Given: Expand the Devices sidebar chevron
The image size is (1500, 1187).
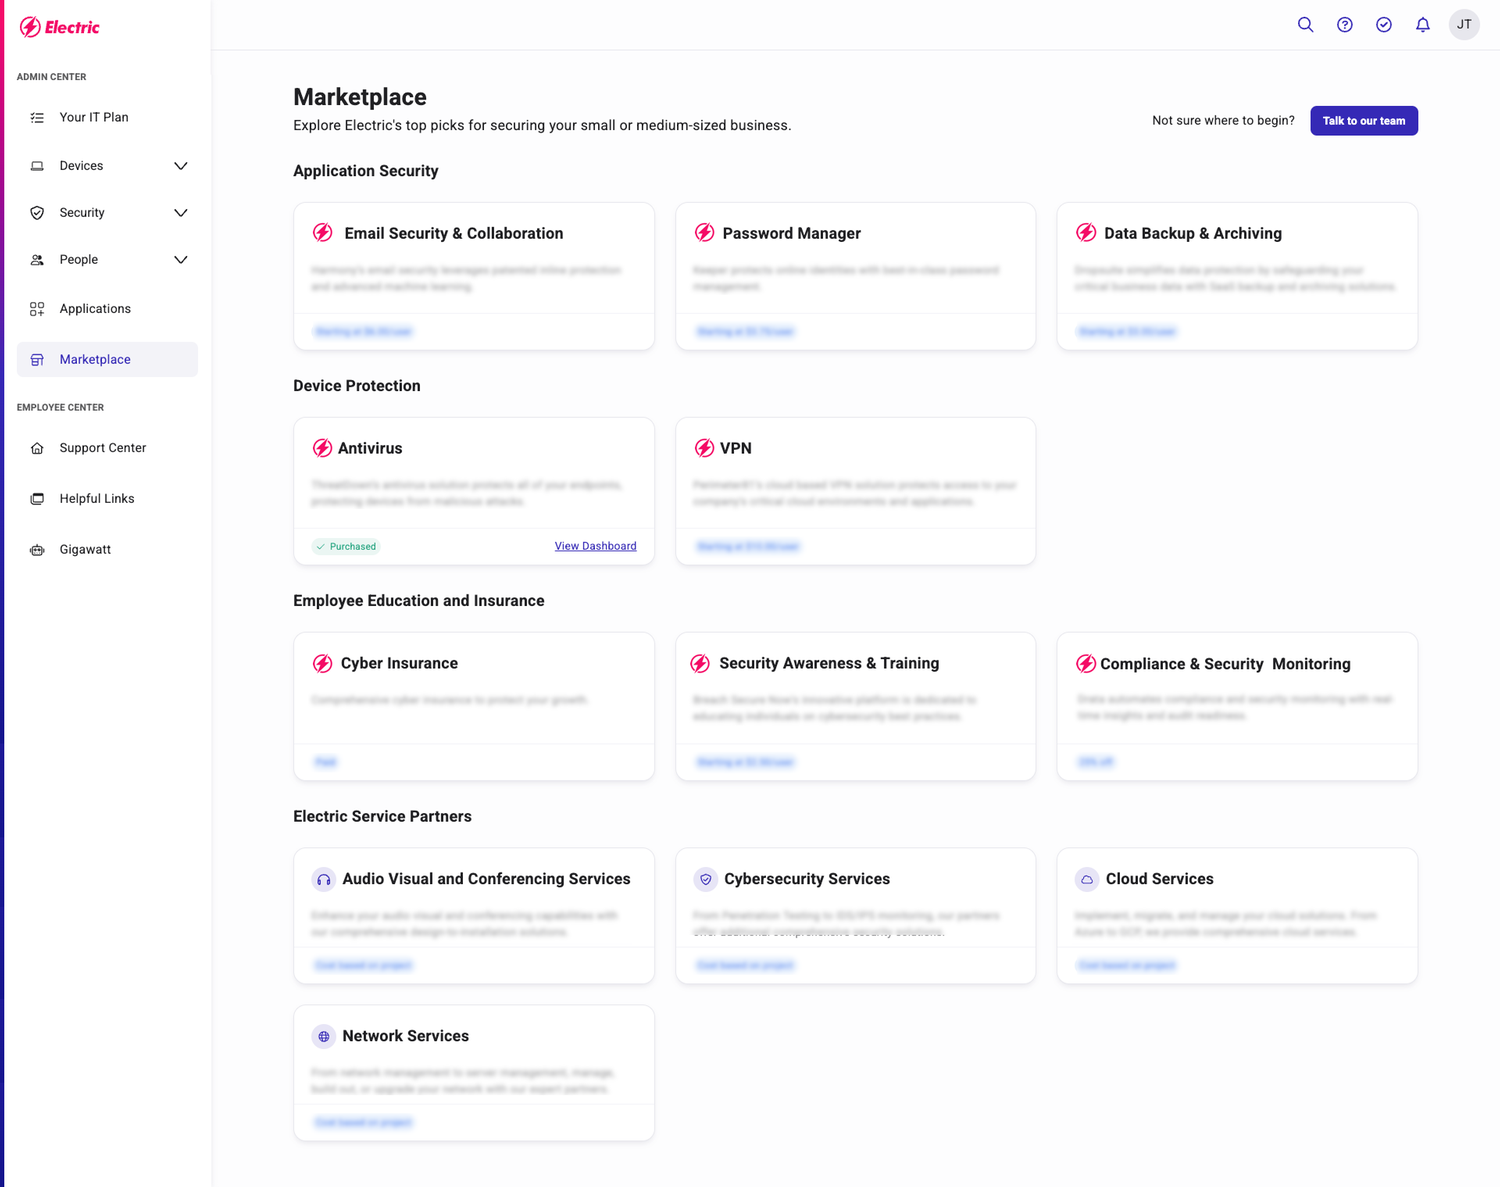Looking at the screenshot, I should 180,166.
